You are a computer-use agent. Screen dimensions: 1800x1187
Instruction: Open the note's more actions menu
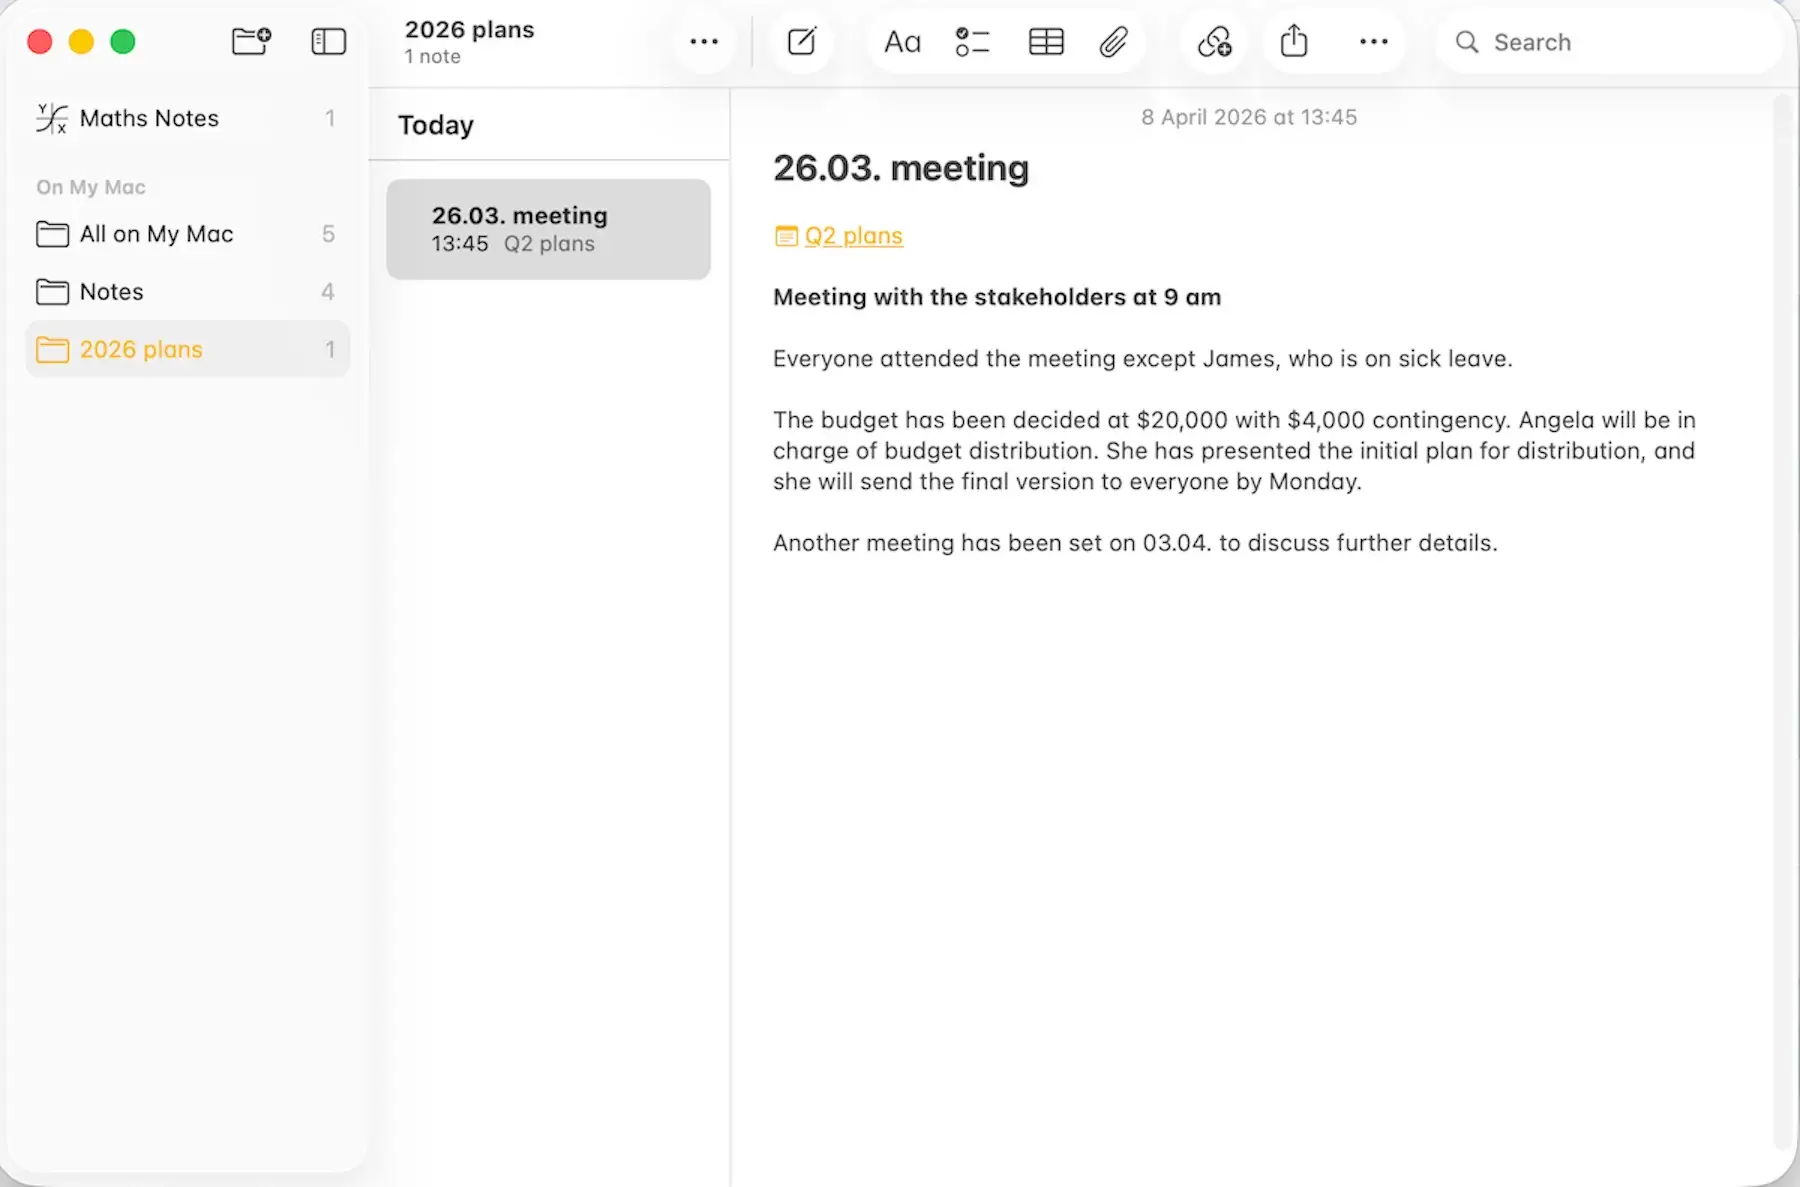[1374, 42]
